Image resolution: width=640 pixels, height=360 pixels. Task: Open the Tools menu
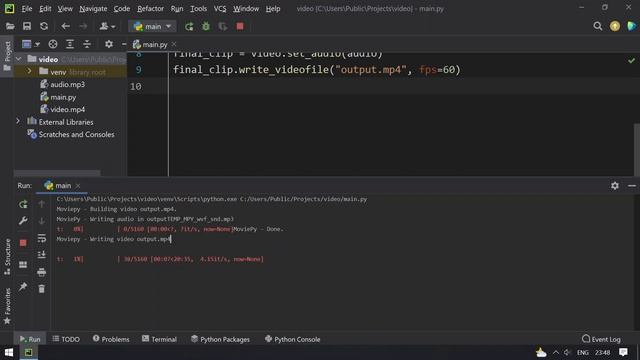point(198,9)
